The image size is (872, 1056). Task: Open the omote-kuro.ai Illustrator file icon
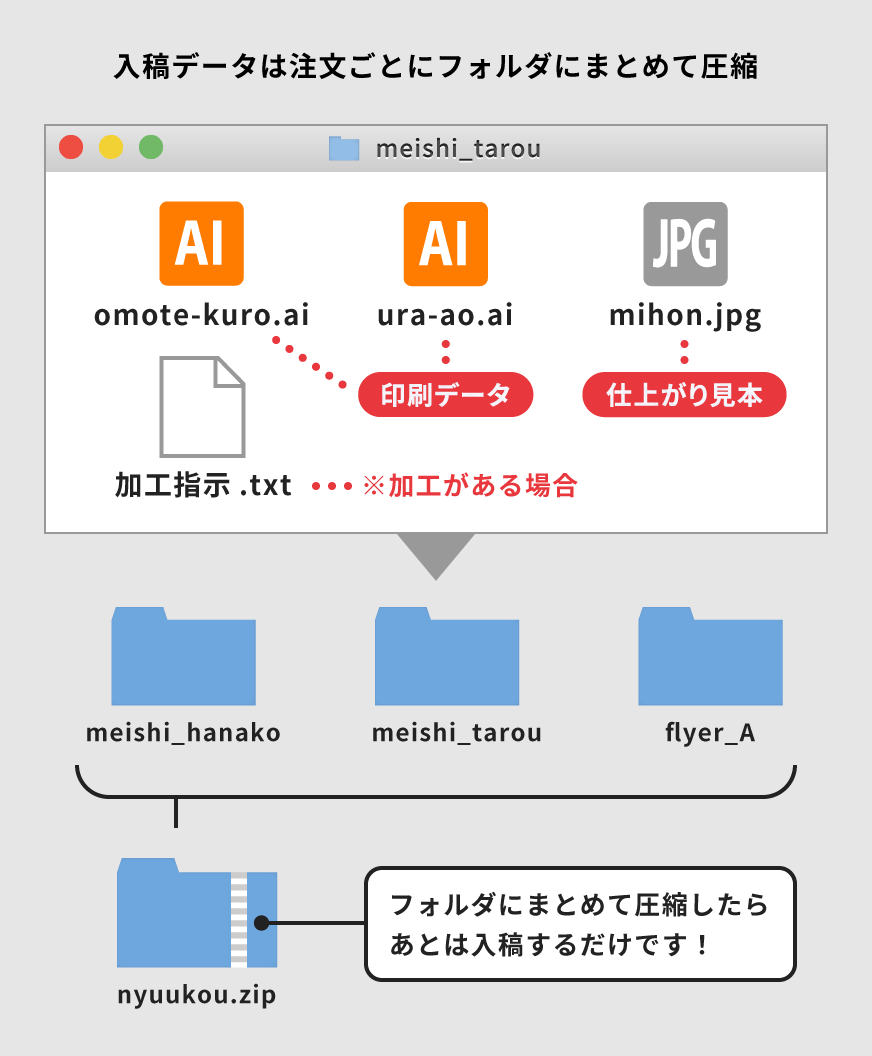coord(201,243)
